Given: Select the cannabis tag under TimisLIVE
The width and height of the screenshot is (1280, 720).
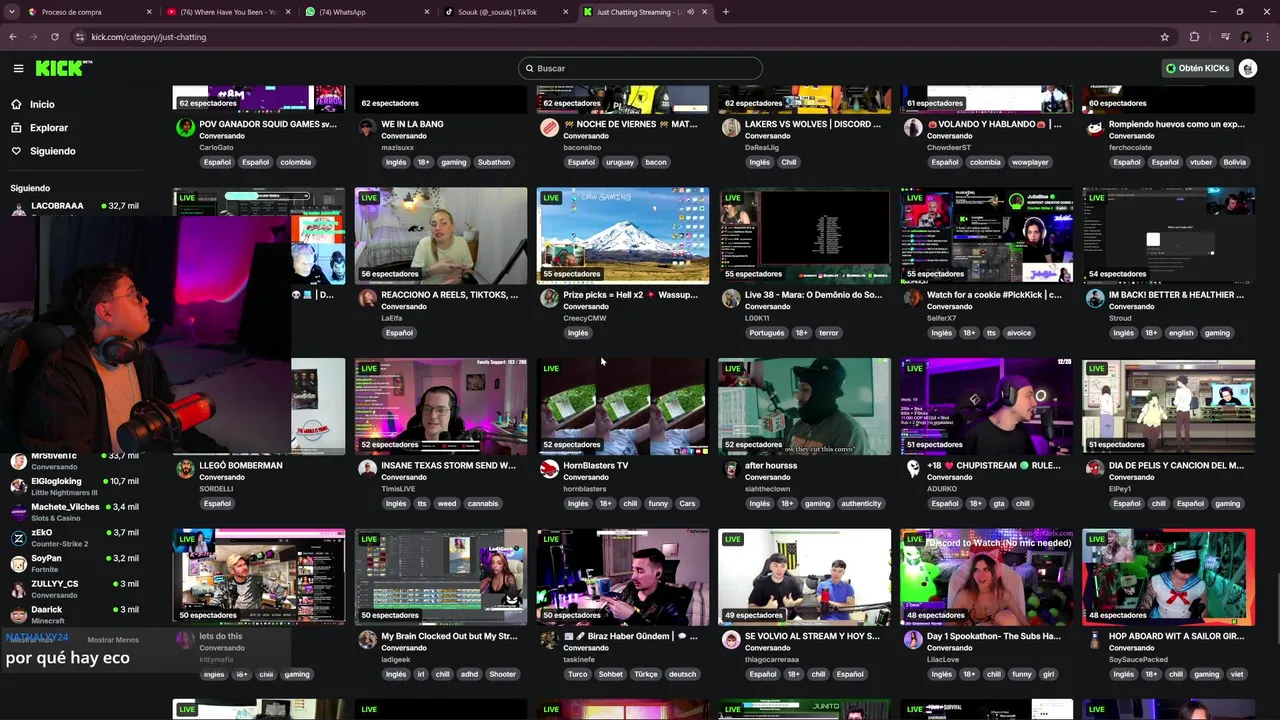Looking at the screenshot, I should pos(483,504).
